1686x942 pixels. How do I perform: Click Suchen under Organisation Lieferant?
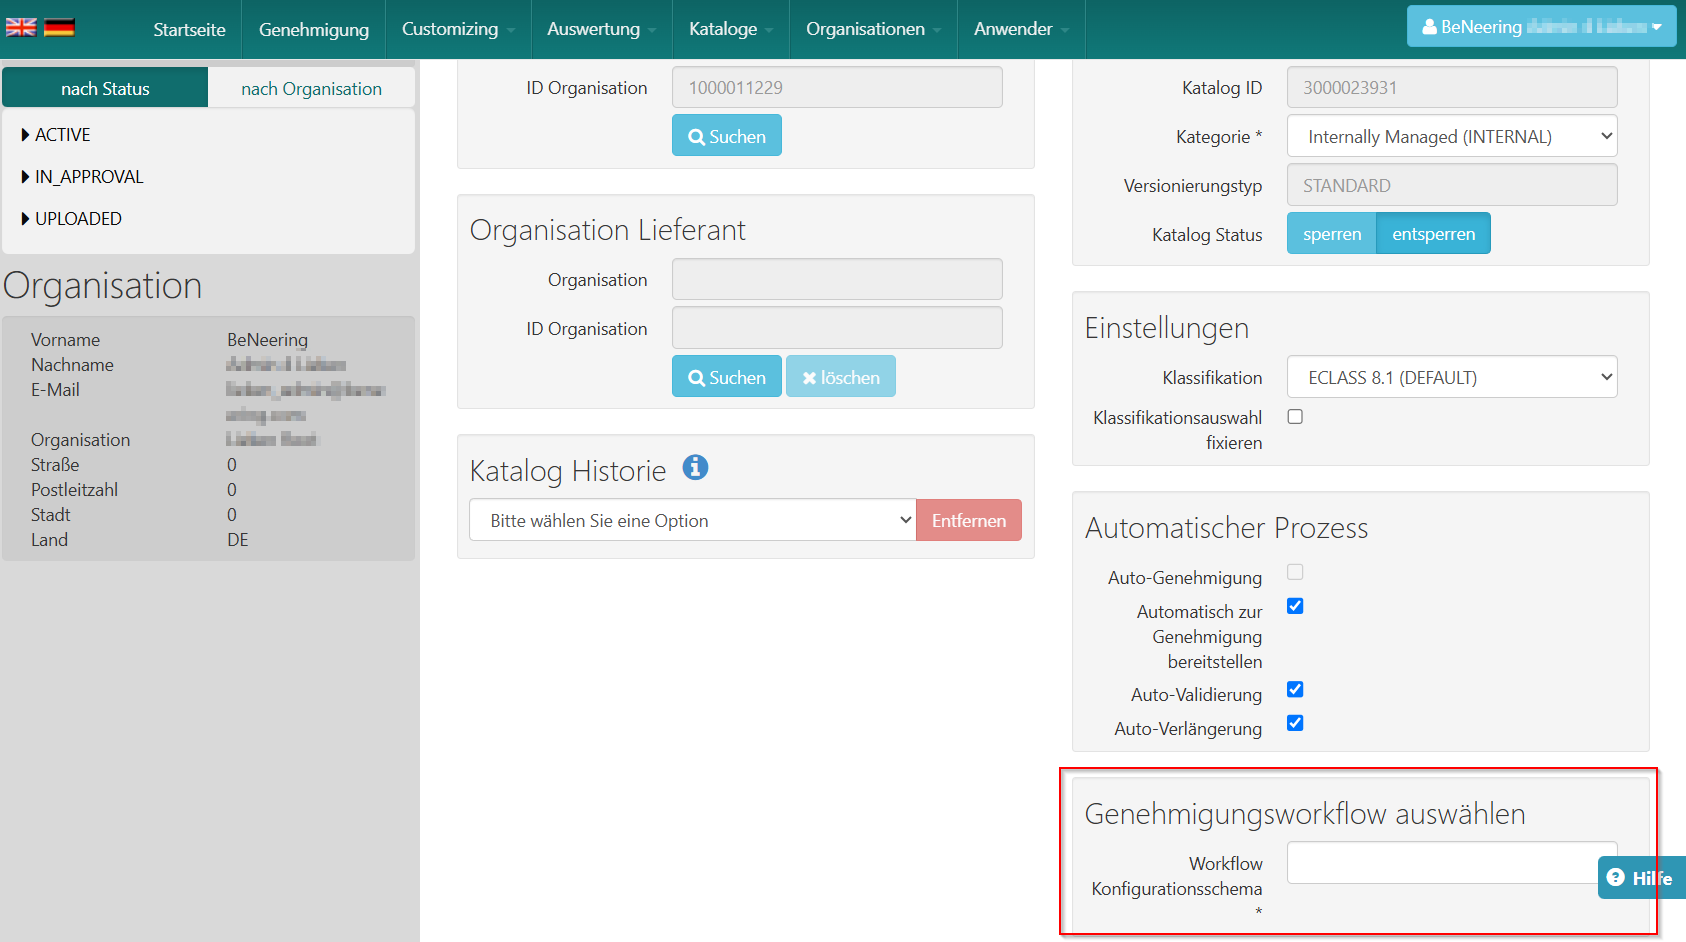(x=726, y=377)
